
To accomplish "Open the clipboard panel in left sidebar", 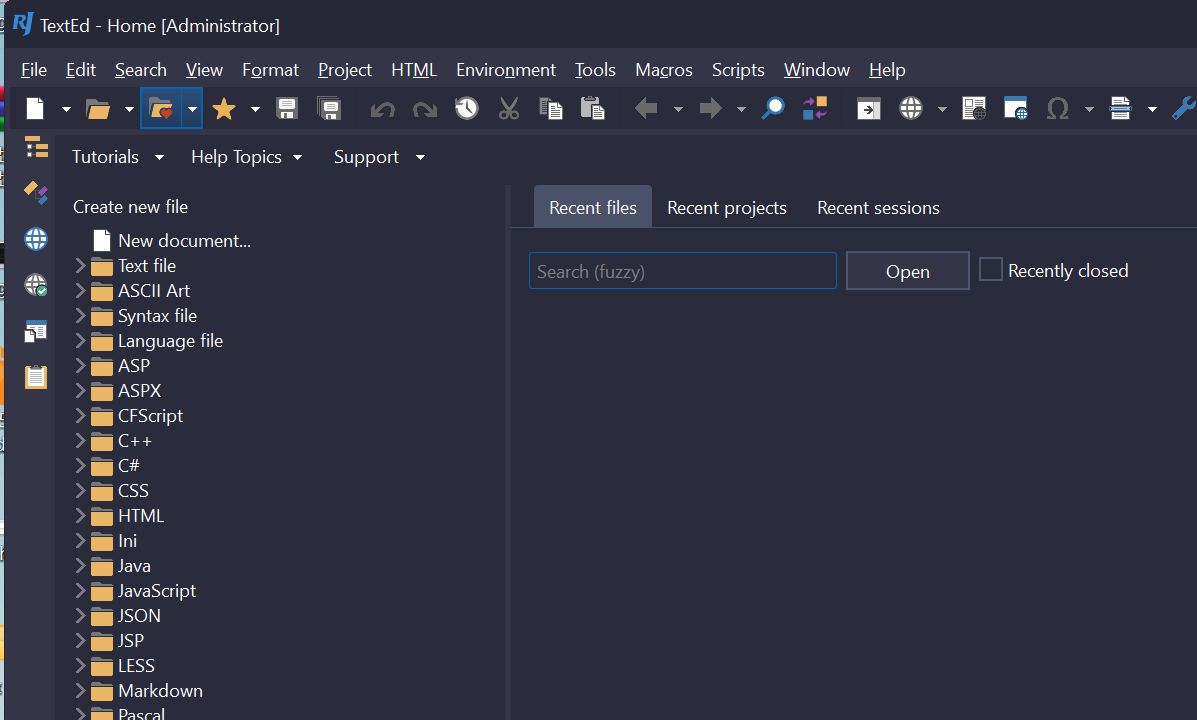I will click(36, 377).
